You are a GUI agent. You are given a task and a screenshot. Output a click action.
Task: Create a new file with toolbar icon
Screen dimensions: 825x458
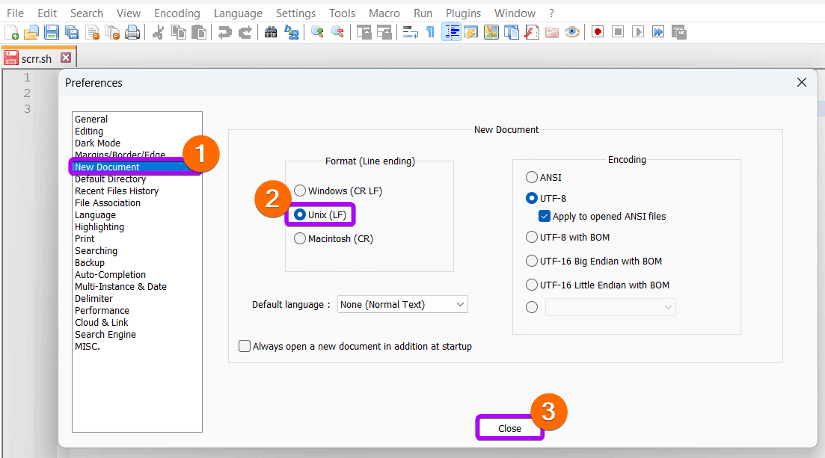12,33
